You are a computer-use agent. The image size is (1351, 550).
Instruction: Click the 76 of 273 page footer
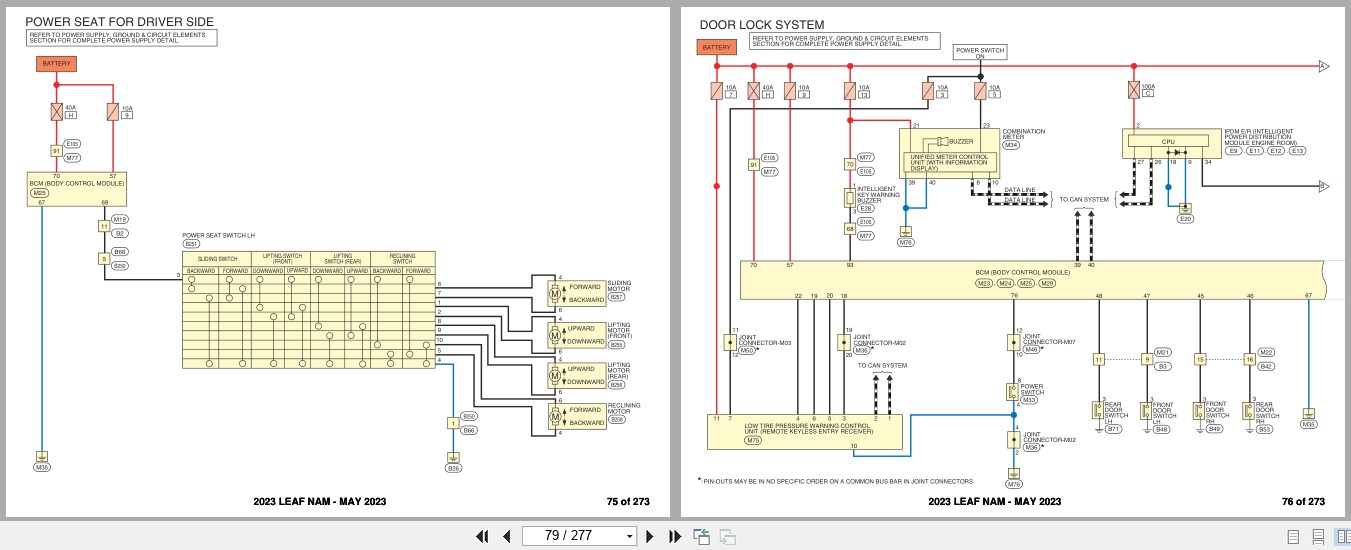1304,502
